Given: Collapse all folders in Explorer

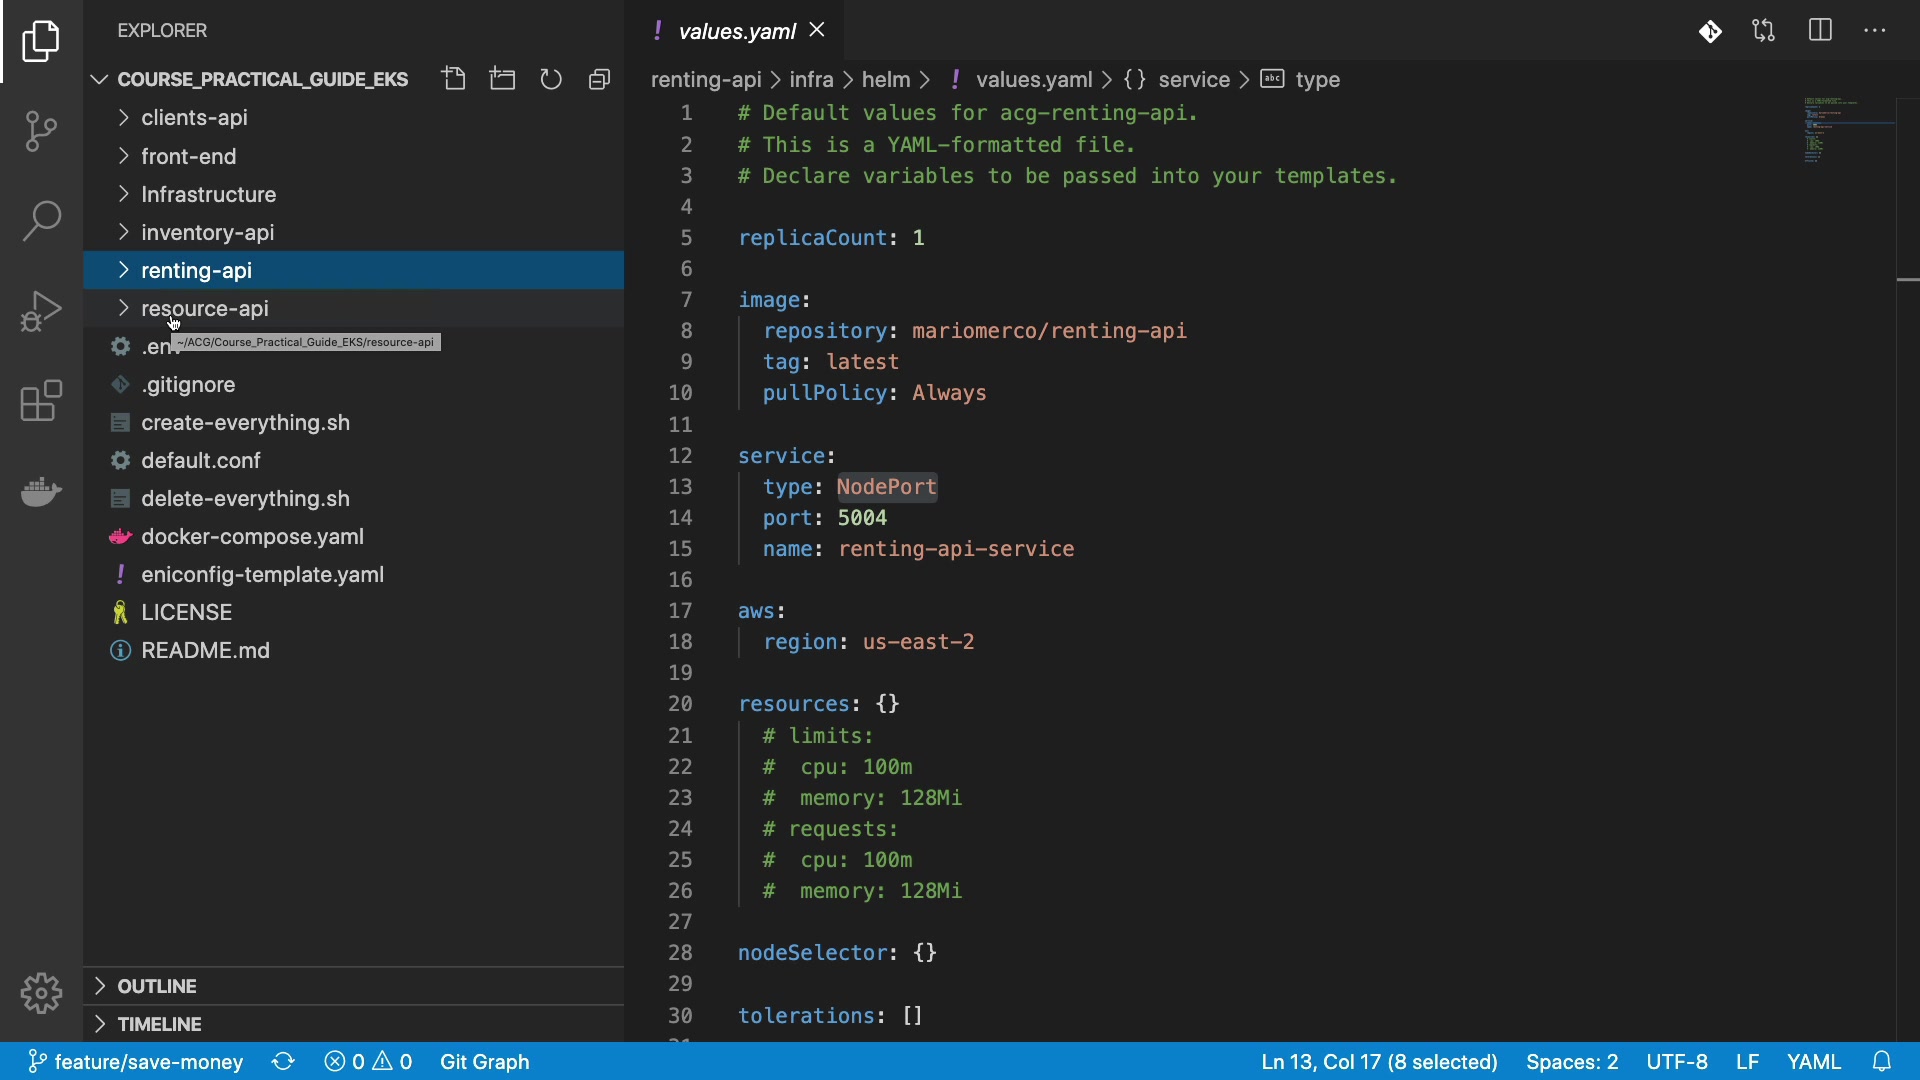Looking at the screenshot, I should tap(599, 79).
